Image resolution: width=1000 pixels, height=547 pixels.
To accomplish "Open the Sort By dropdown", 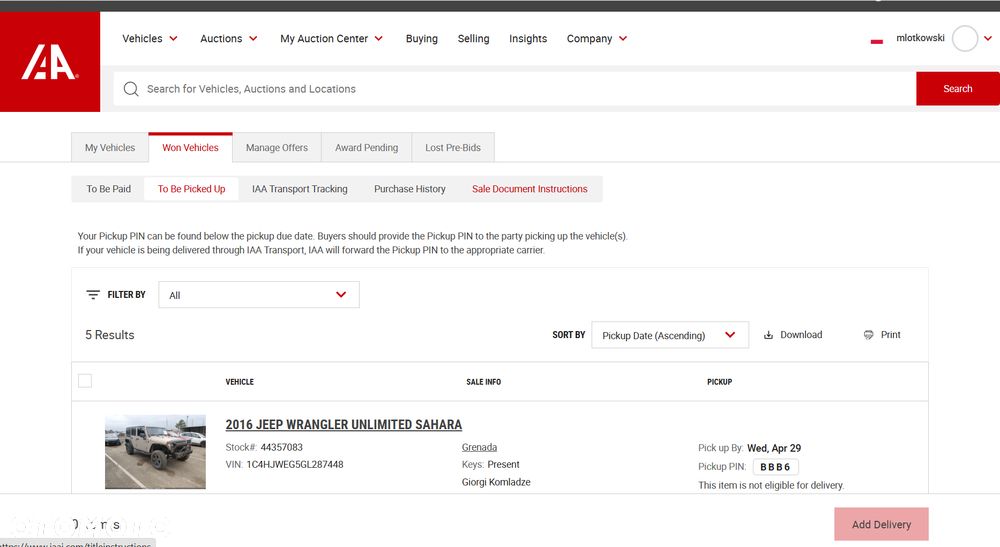I will tap(670, 335).
